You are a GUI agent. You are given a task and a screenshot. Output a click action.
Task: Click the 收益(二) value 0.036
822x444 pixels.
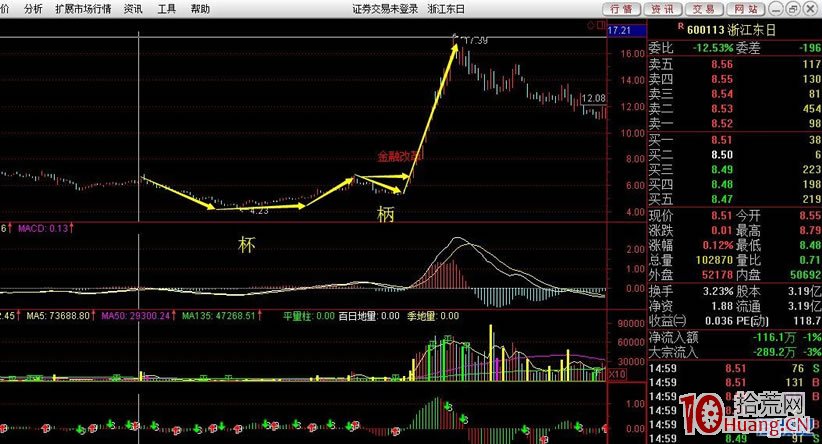(x=719, y=320)
